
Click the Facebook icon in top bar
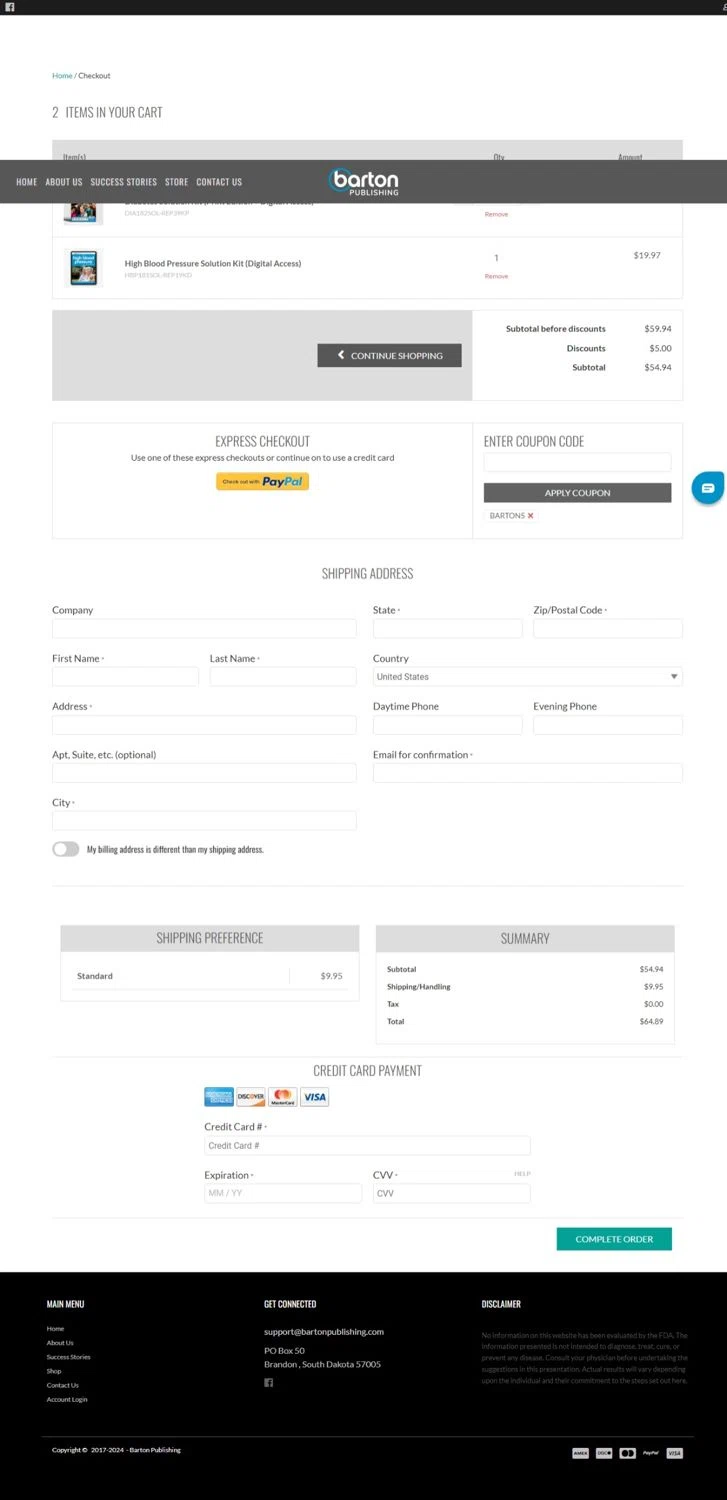(x=10, y=7)
